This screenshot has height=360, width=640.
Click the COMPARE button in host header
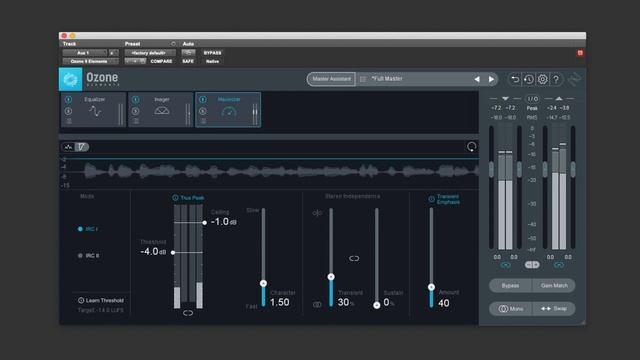[161, 61]
